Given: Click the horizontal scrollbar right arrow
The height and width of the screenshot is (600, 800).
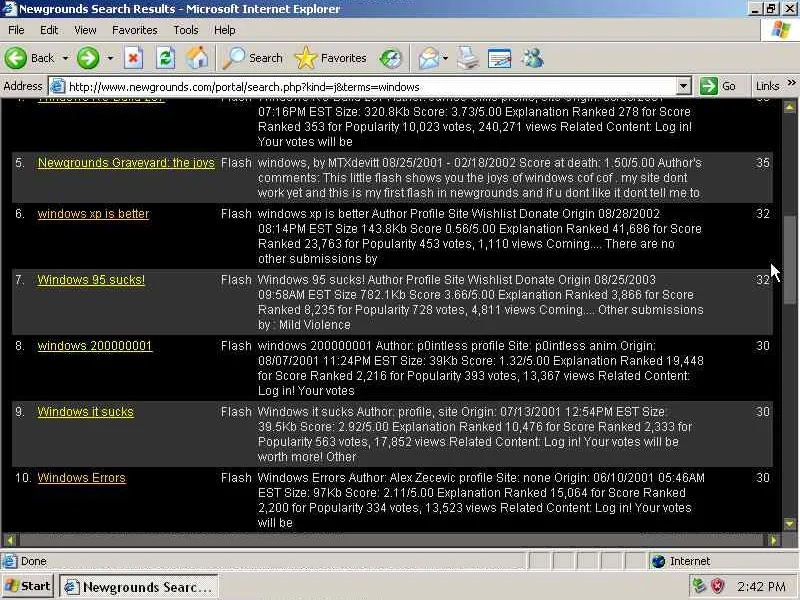Looking at the screenshot, I should tap(773, 540).
